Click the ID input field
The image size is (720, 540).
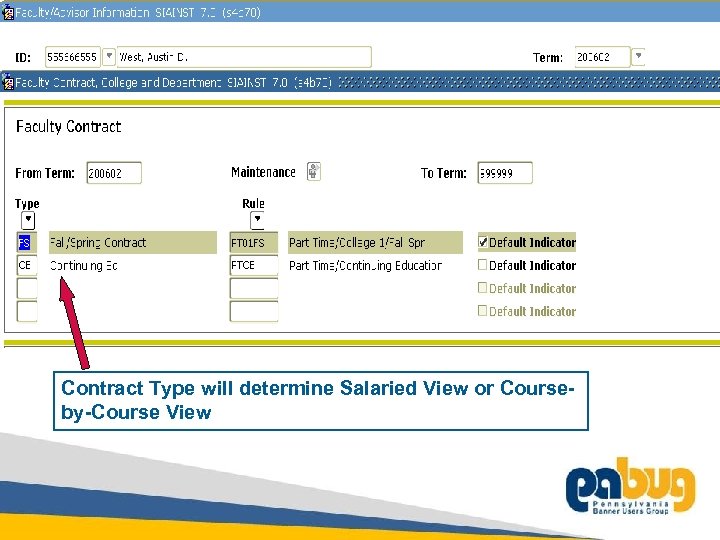click(73, 57)
